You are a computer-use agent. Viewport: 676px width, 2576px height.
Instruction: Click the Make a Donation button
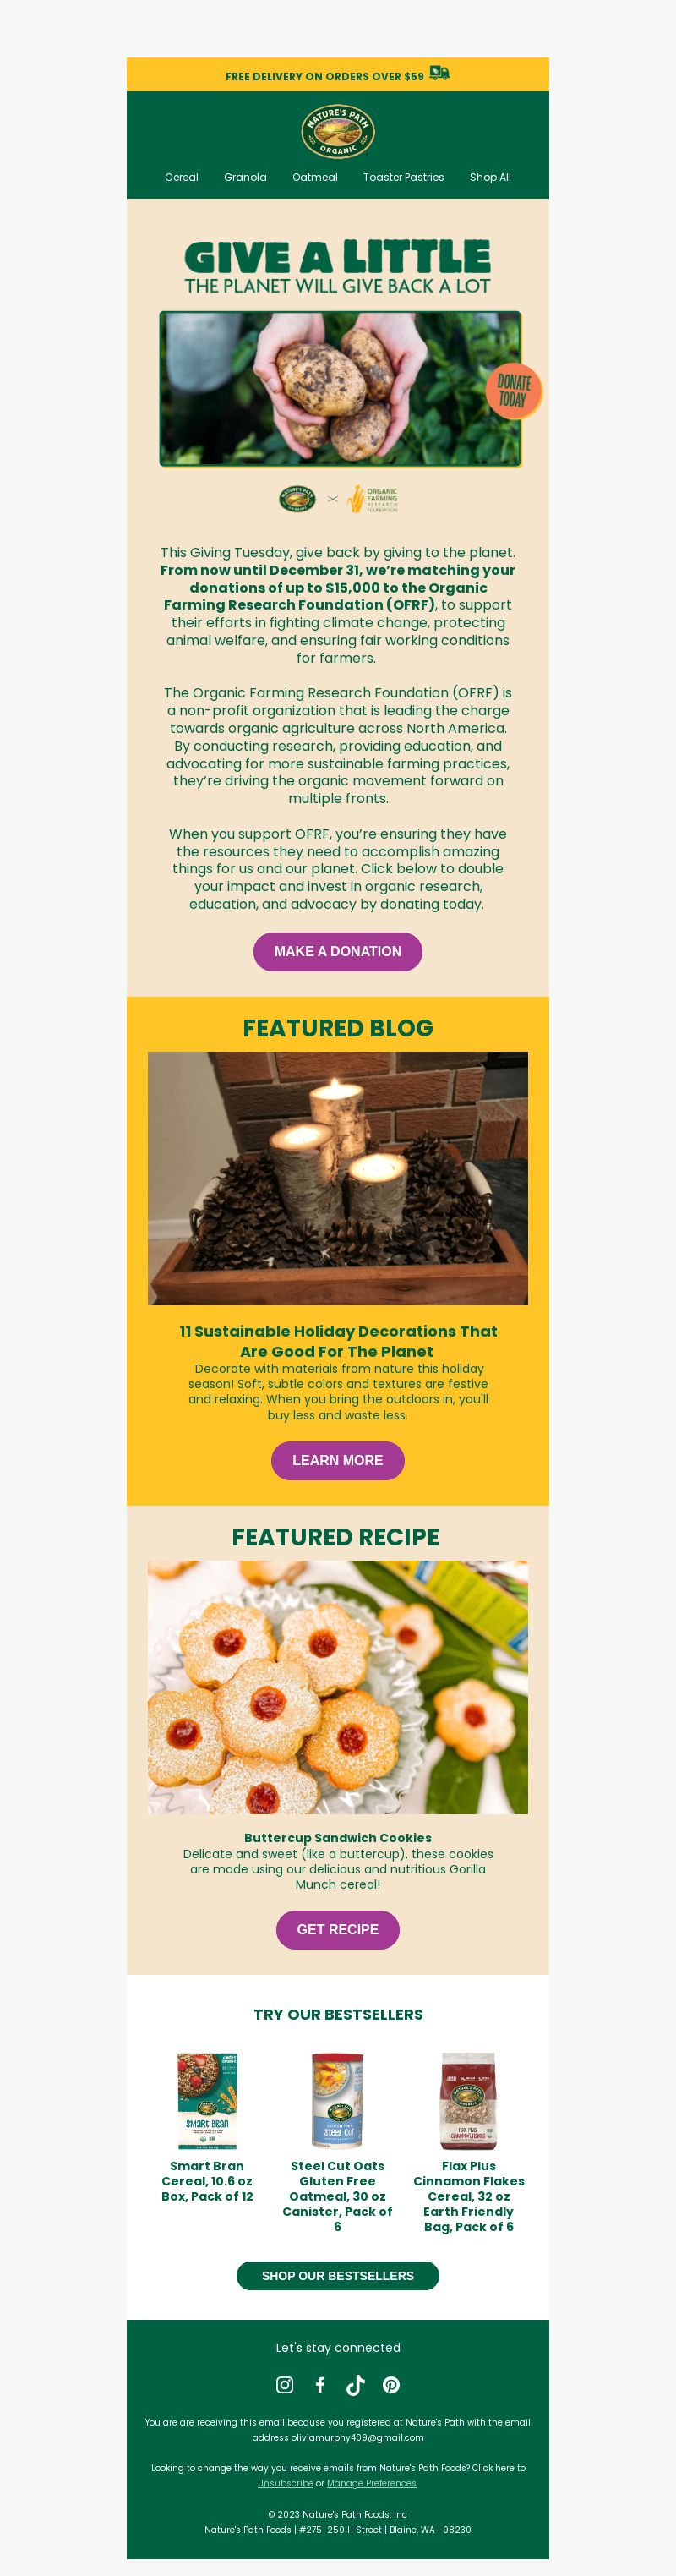(338, 951)
